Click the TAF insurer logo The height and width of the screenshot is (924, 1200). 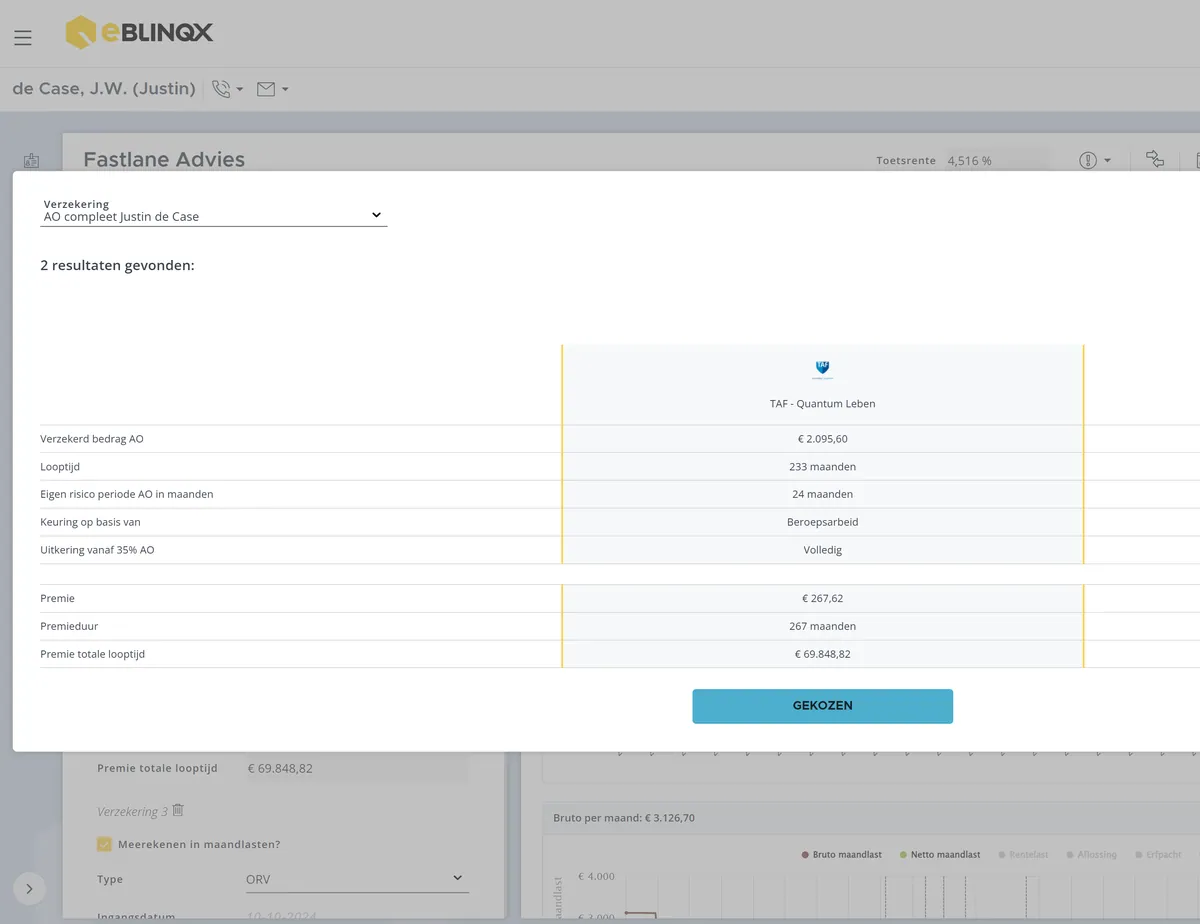(823, 369)
